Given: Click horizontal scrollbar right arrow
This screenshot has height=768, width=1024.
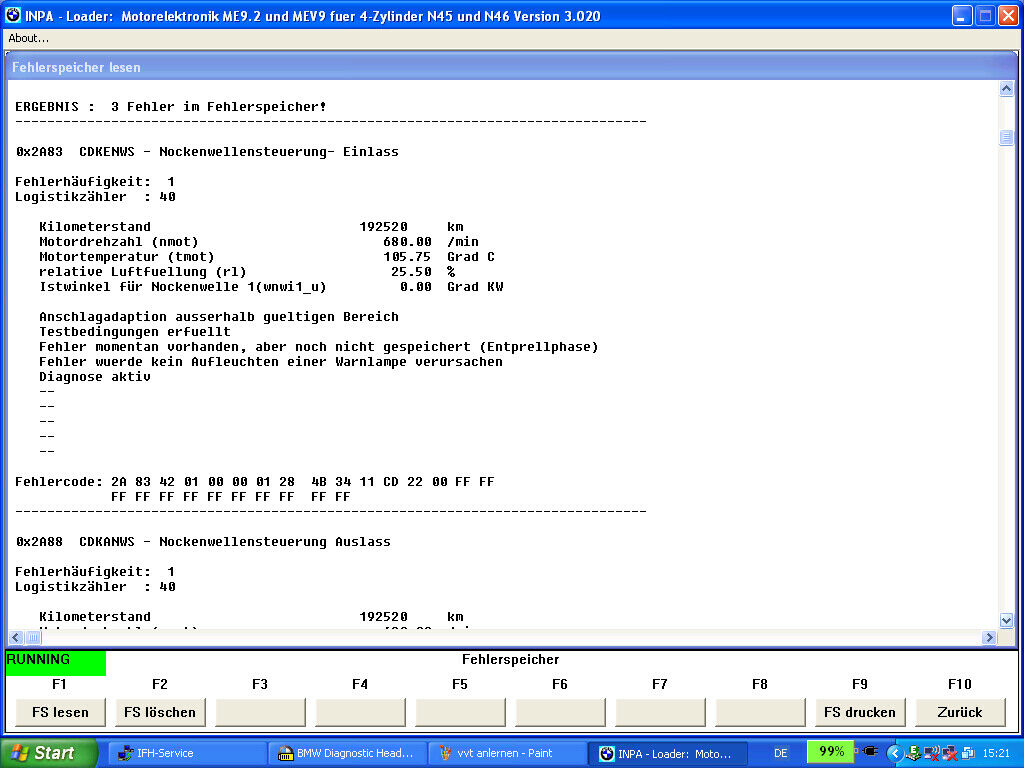Looking at the screenshot, I should (x=990, y=638).
